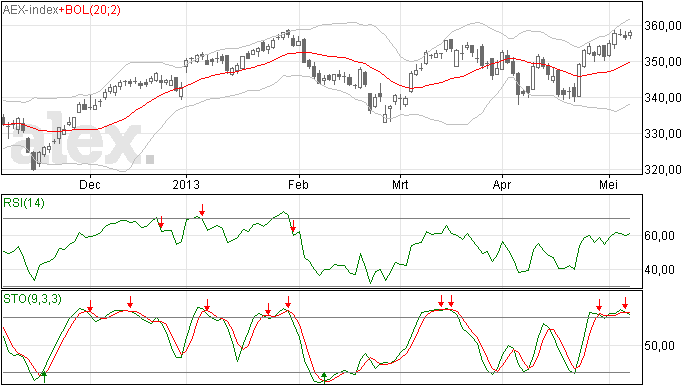
Task: Select the 360,00 price axis value
Action: point(663,26)
